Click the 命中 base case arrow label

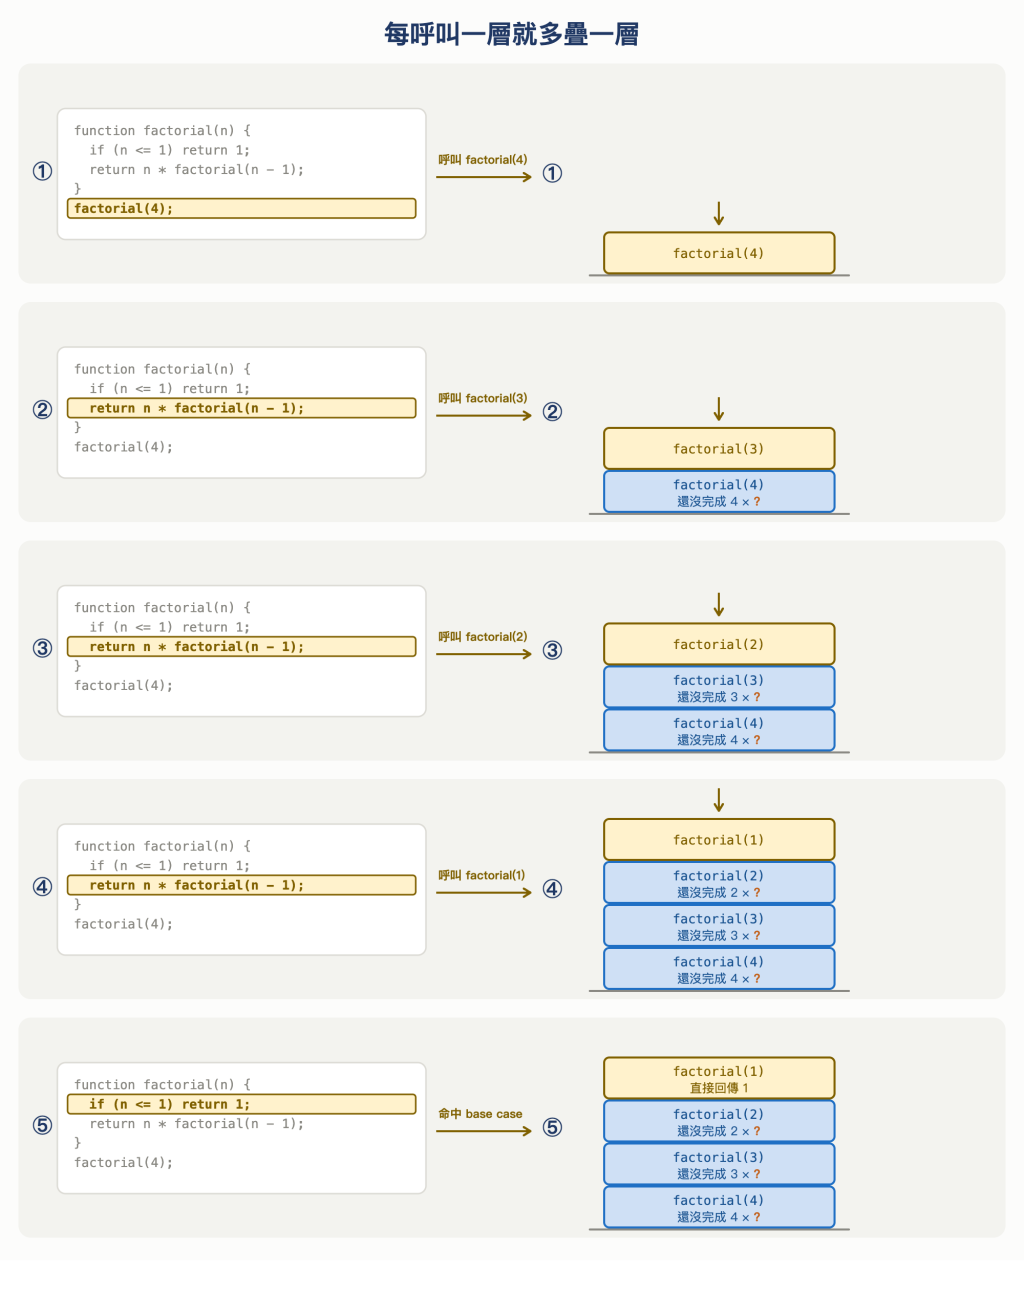480,1114
